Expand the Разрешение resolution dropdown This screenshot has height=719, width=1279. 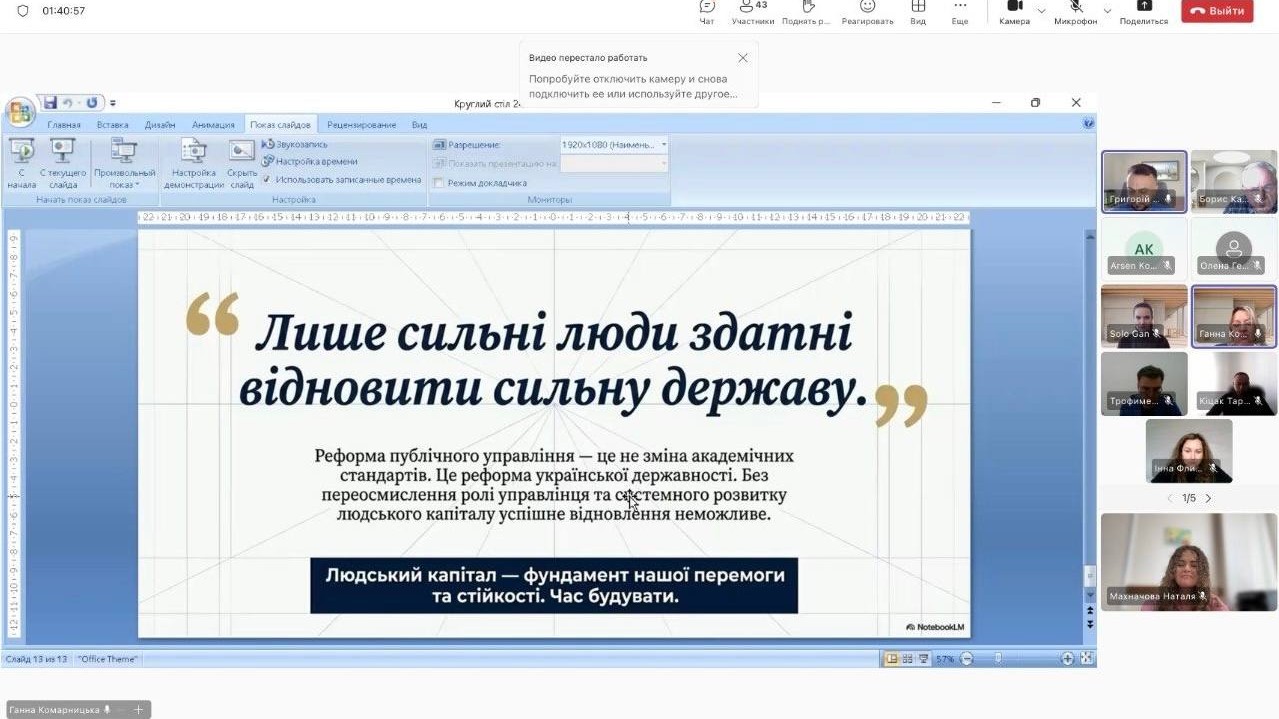[664, 145]
